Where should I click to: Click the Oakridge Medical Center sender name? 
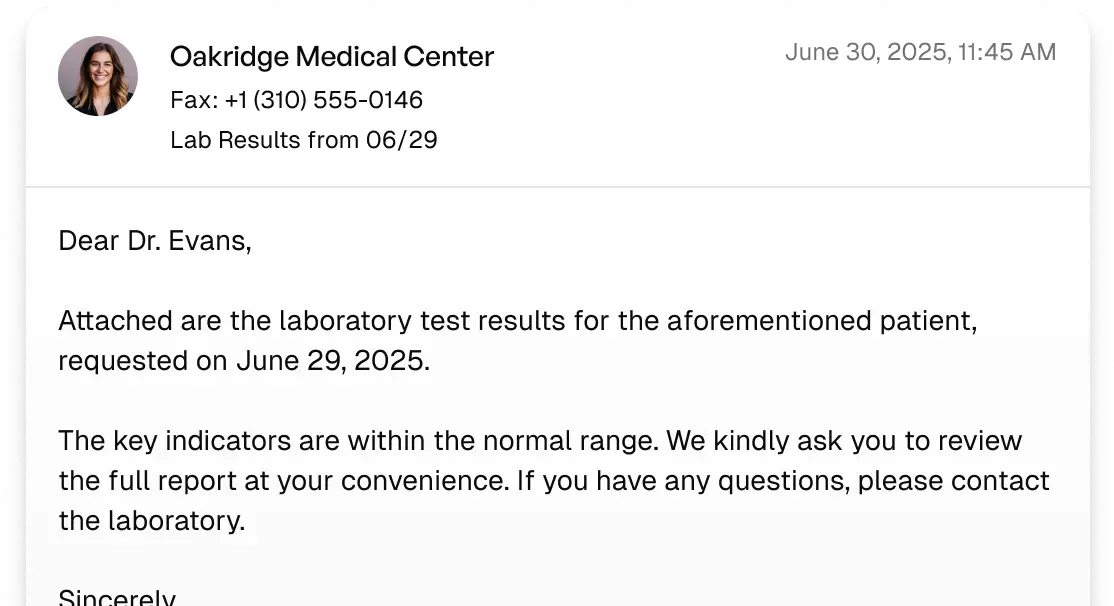tap(332, 57)
